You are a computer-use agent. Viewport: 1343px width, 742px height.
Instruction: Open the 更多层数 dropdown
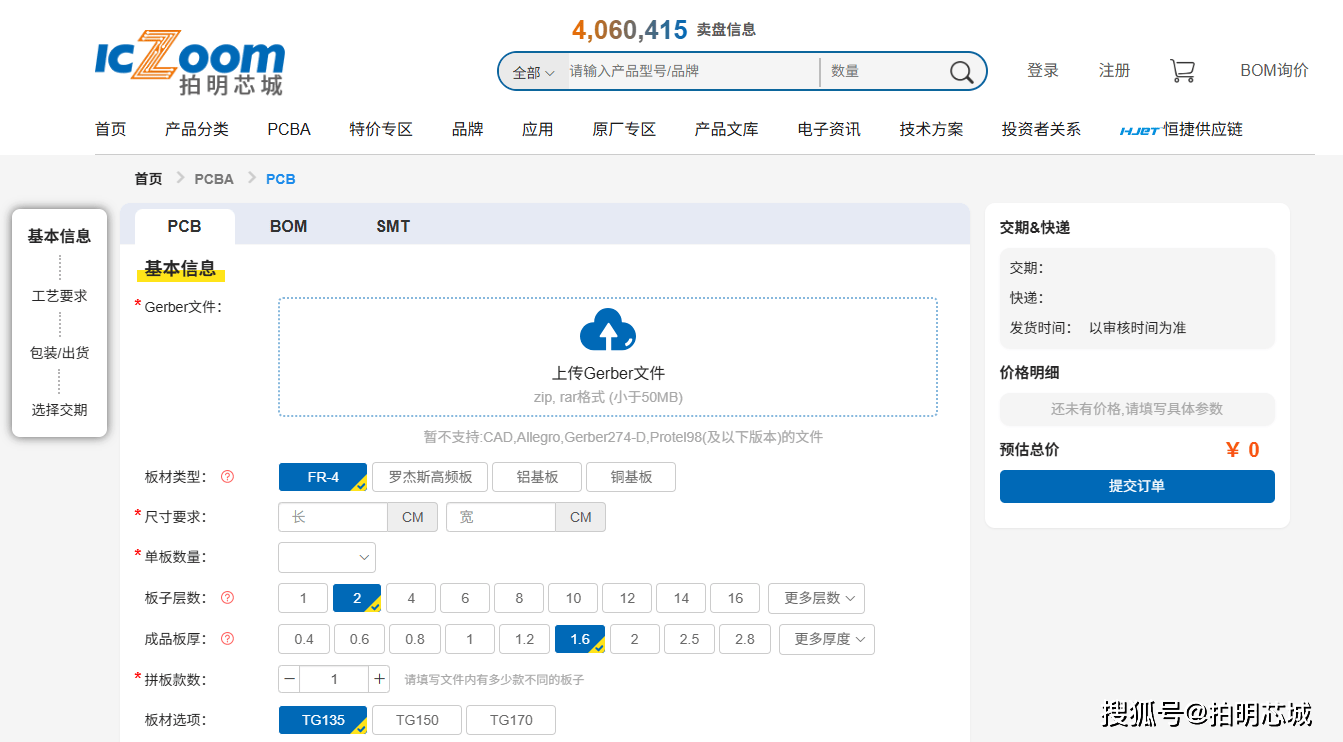(x=816, y=598)
